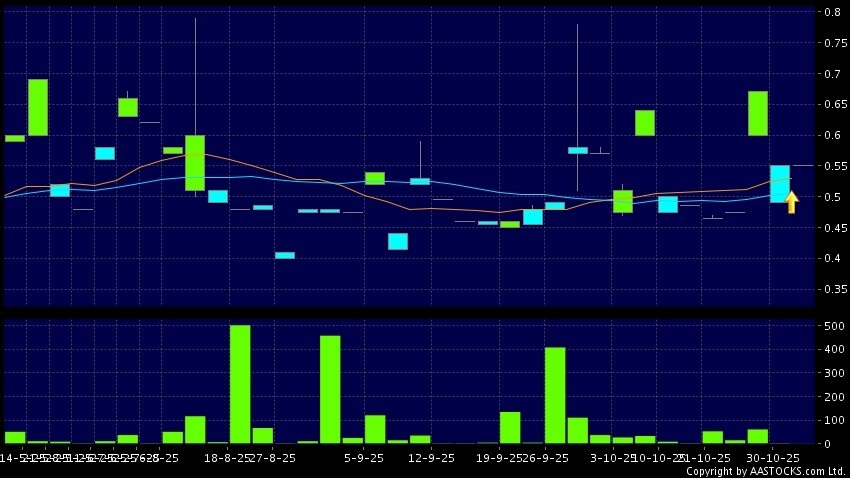
Task: Click the 500 volume axis label
Action: point(830,326)
